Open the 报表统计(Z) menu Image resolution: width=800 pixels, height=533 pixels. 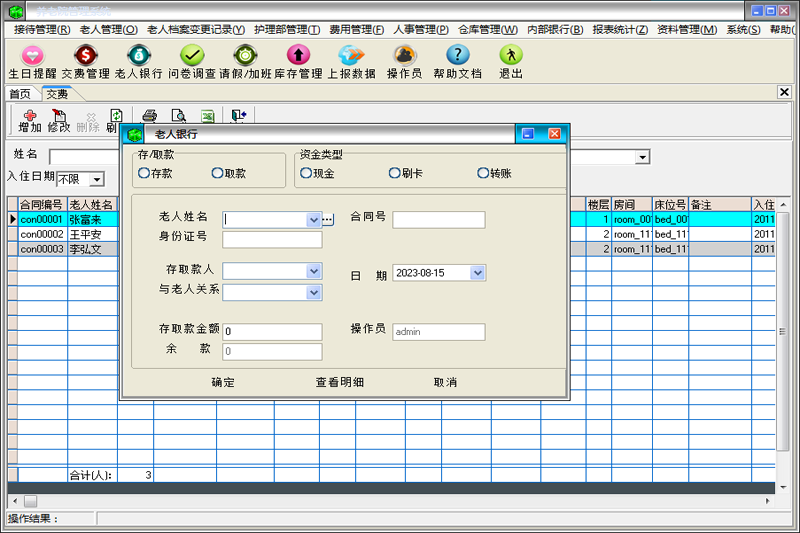620,30
